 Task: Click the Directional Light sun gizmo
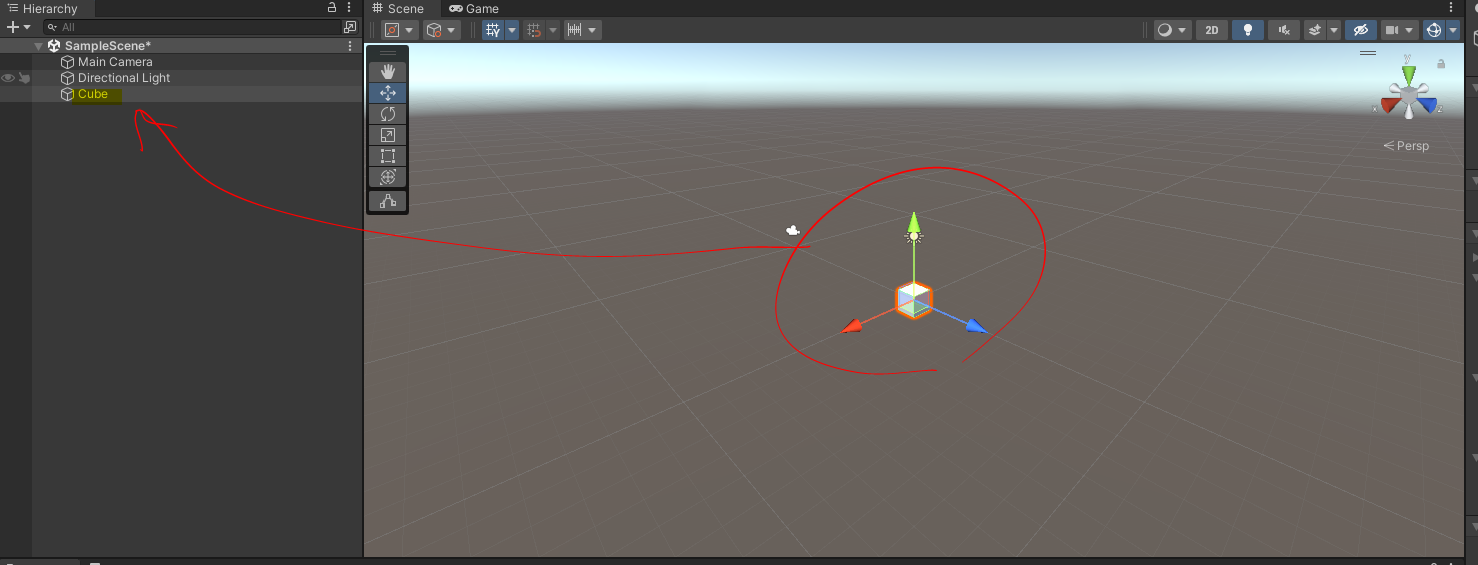pyautogui.click(x=913, y=237)
